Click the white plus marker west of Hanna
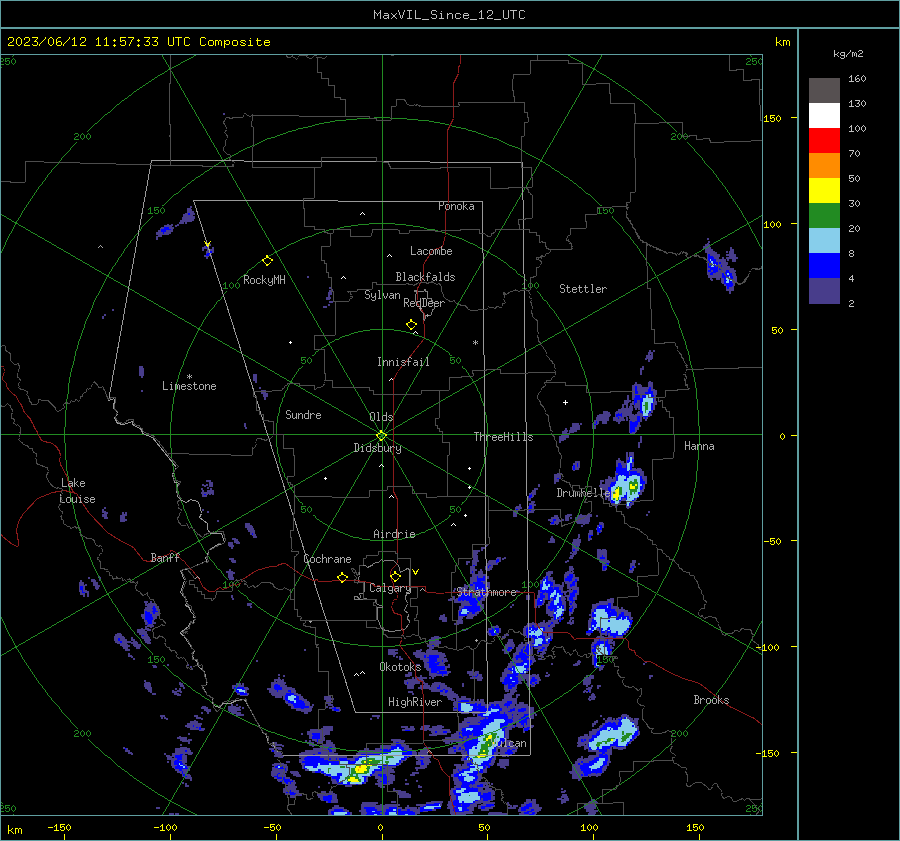900x841 pixels. pyautogui.click(x=565, y=402)
